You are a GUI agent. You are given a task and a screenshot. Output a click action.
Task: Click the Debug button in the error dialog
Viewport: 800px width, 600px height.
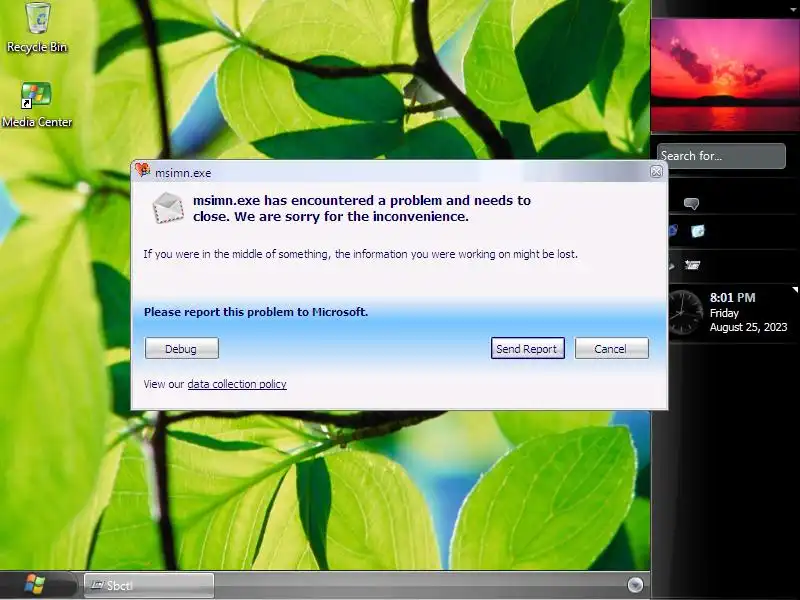tap(182, 348)
